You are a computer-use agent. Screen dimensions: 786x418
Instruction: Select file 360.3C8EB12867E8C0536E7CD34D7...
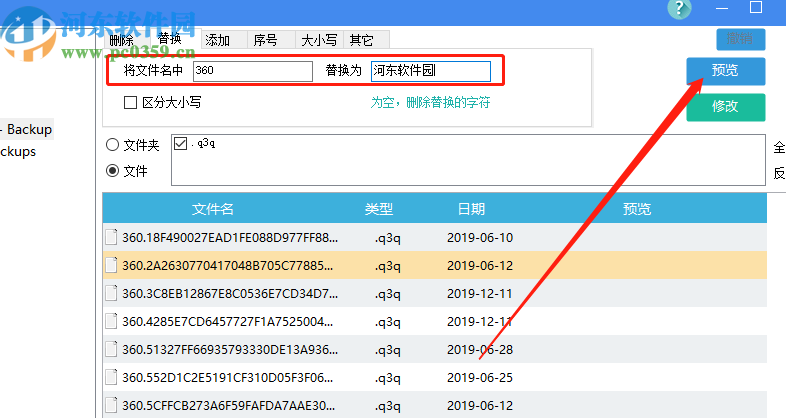tap(230, 294)
